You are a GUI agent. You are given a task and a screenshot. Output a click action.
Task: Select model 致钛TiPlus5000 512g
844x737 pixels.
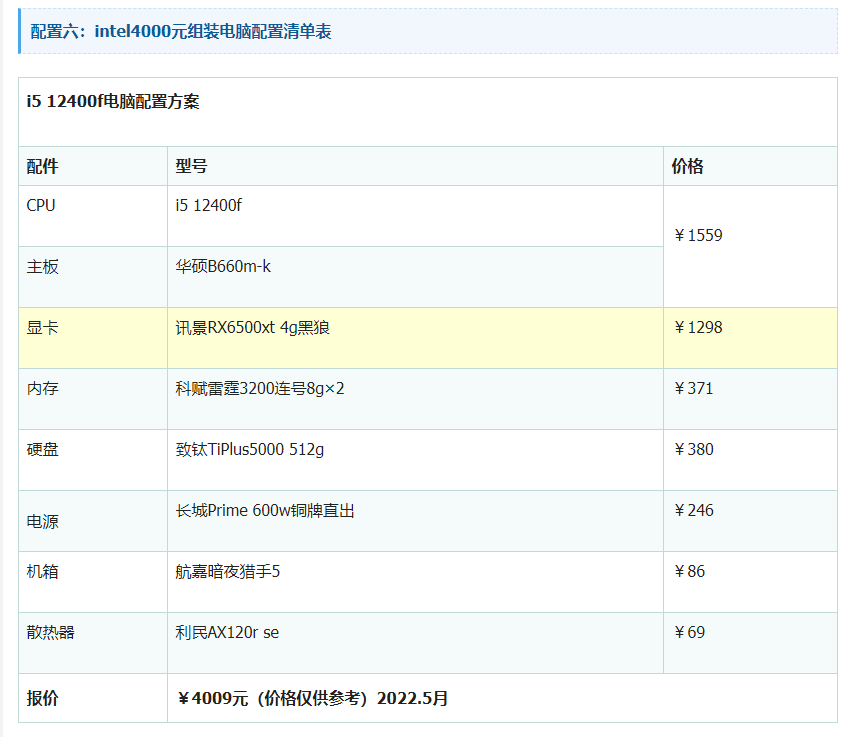click(250, 450)
